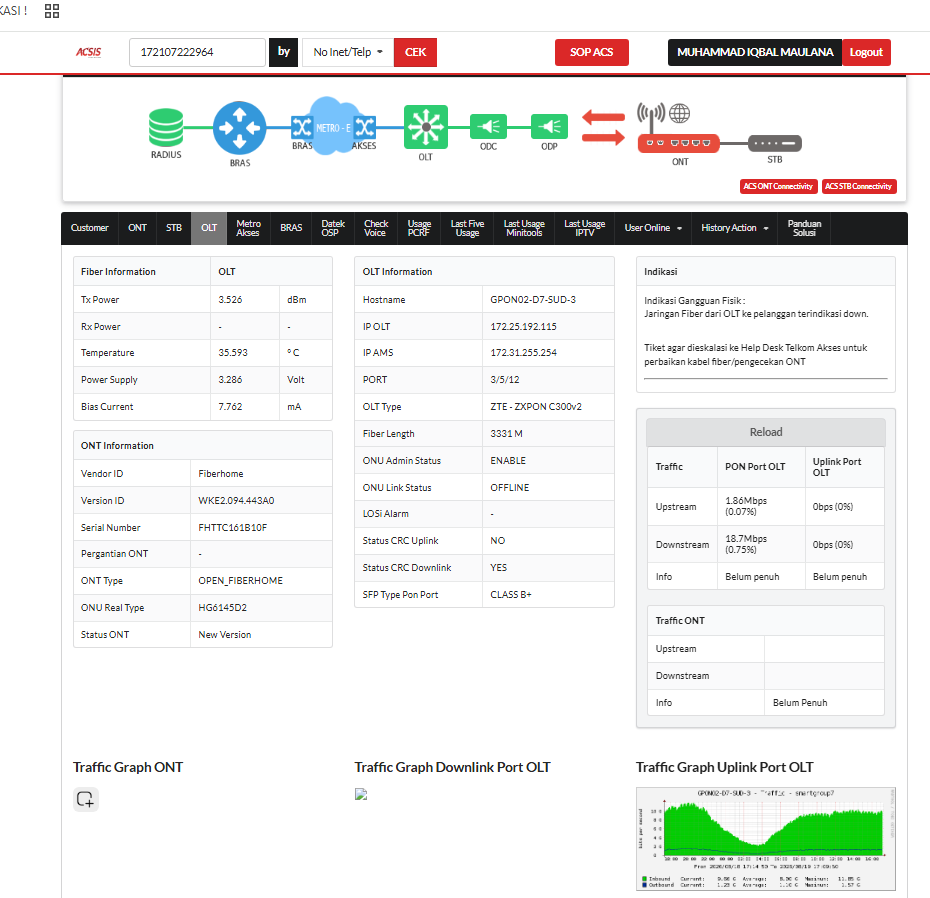Click the MUHAMMAD IQBAL MAULANA user button
Image resolution: width=930 pixels, height=898 pixels.
click(755, 52)
